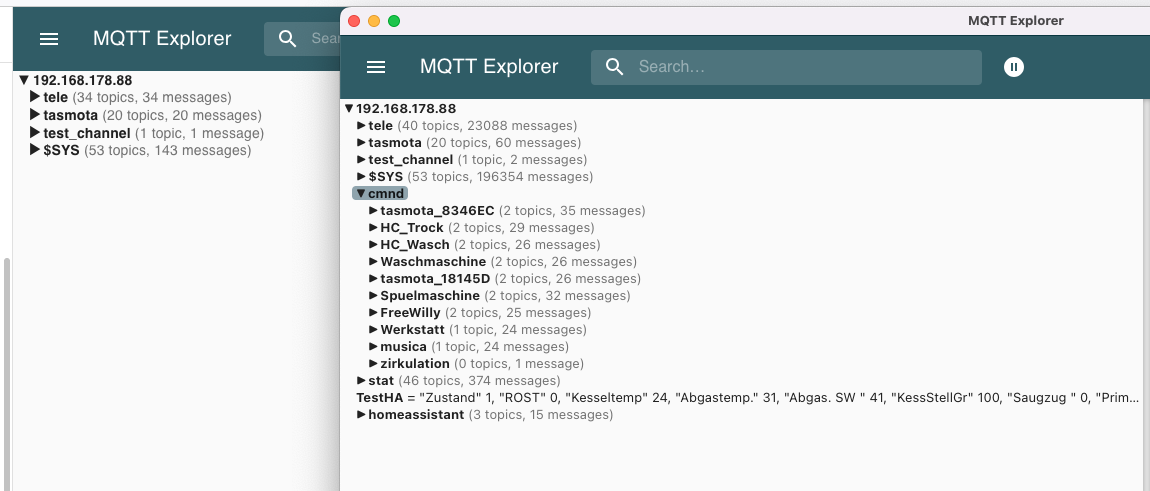Collapse the cmnd topic tree node

(x=361, y=193)
